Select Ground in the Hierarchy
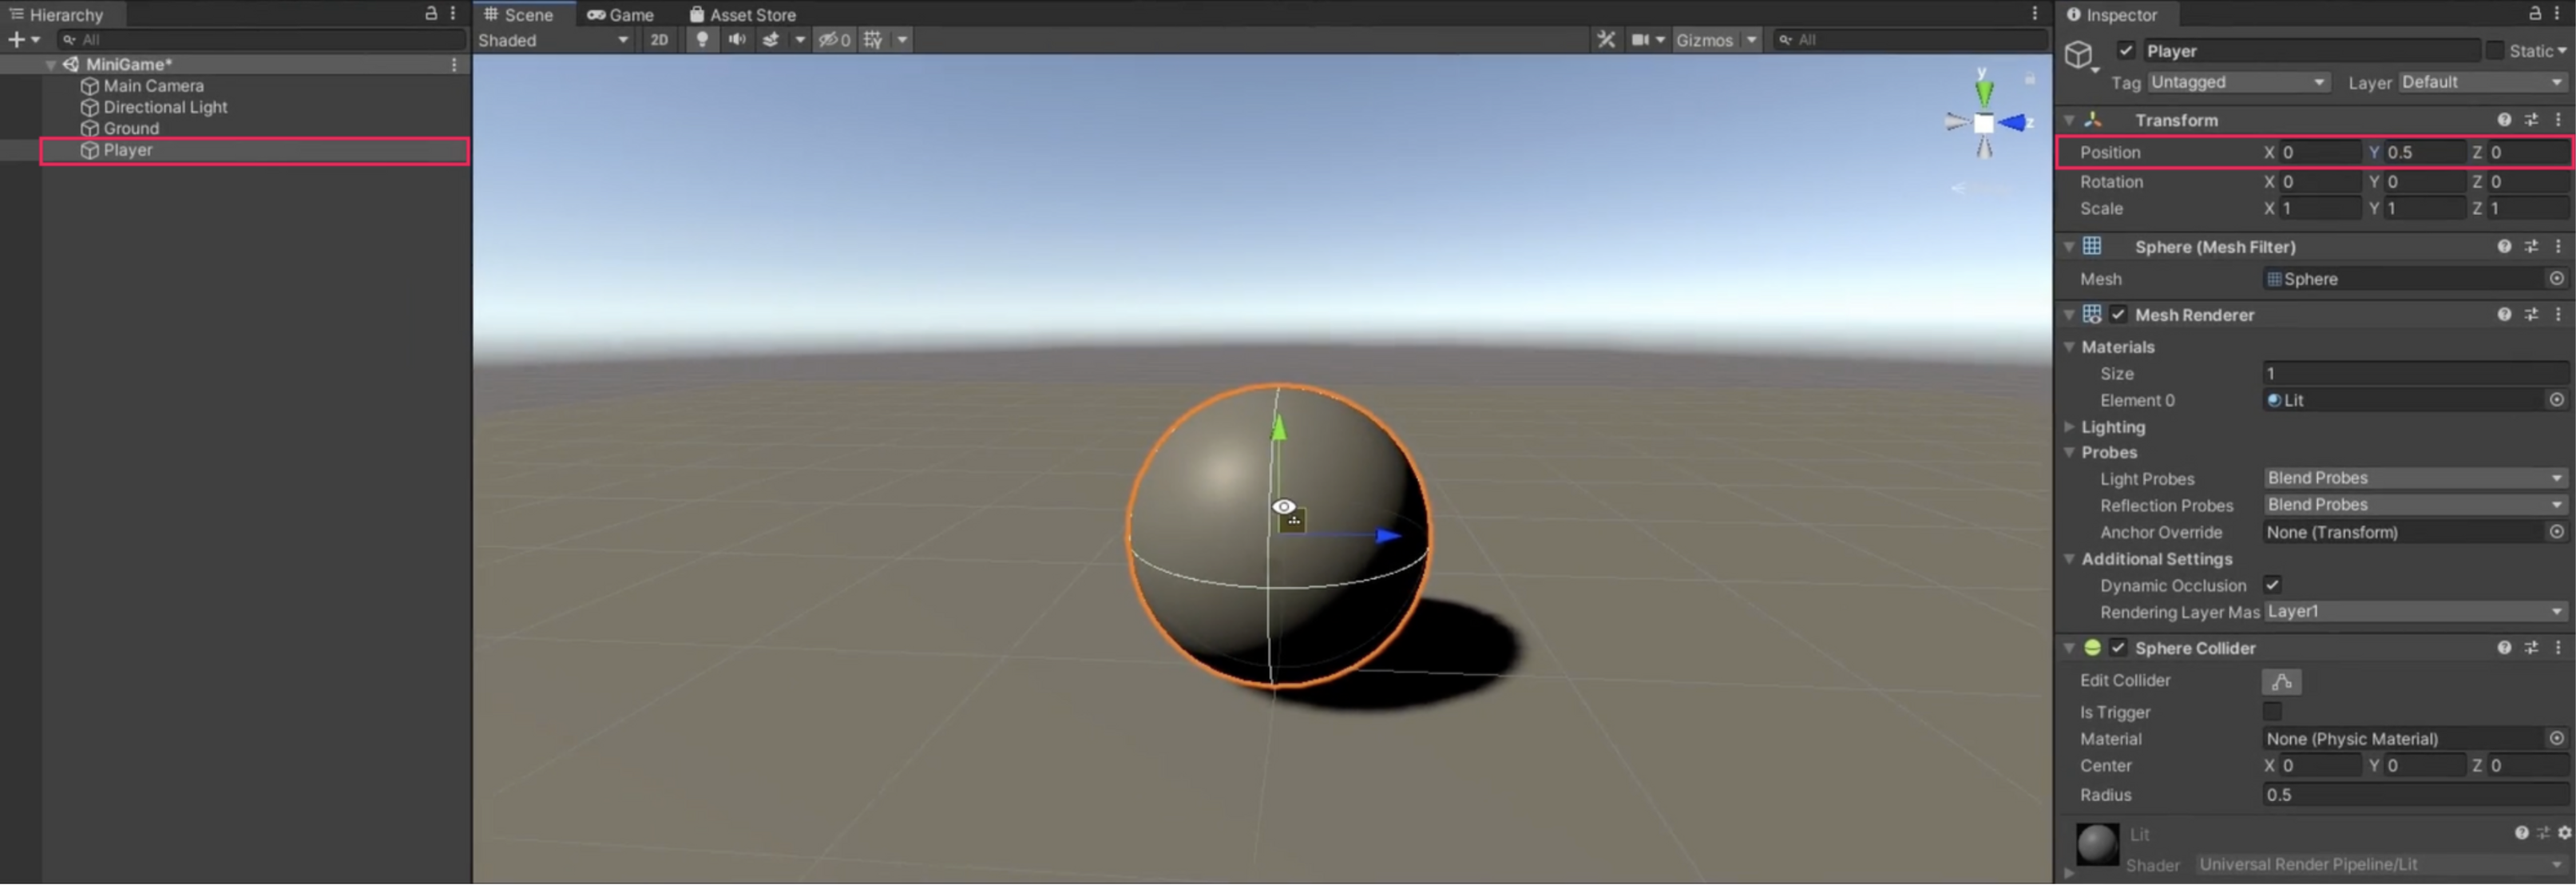This screenshot has height=885, width=2576. pos(131,129)
